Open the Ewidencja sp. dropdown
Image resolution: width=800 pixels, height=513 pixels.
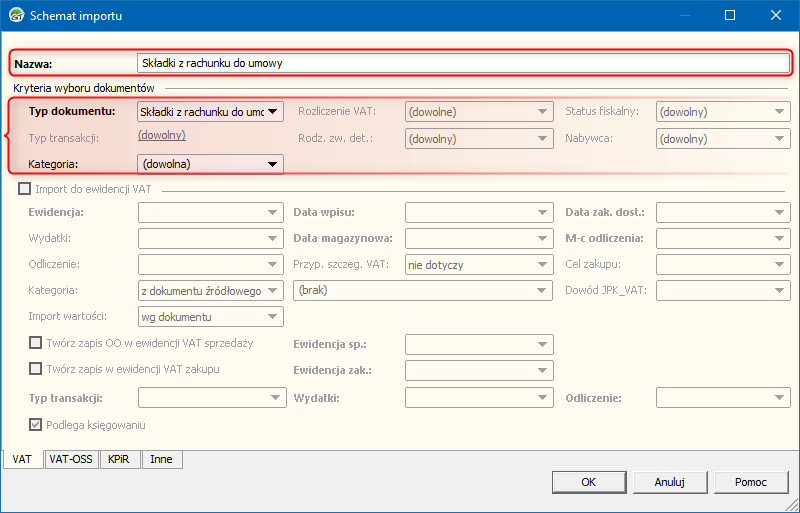click(479, 345)
